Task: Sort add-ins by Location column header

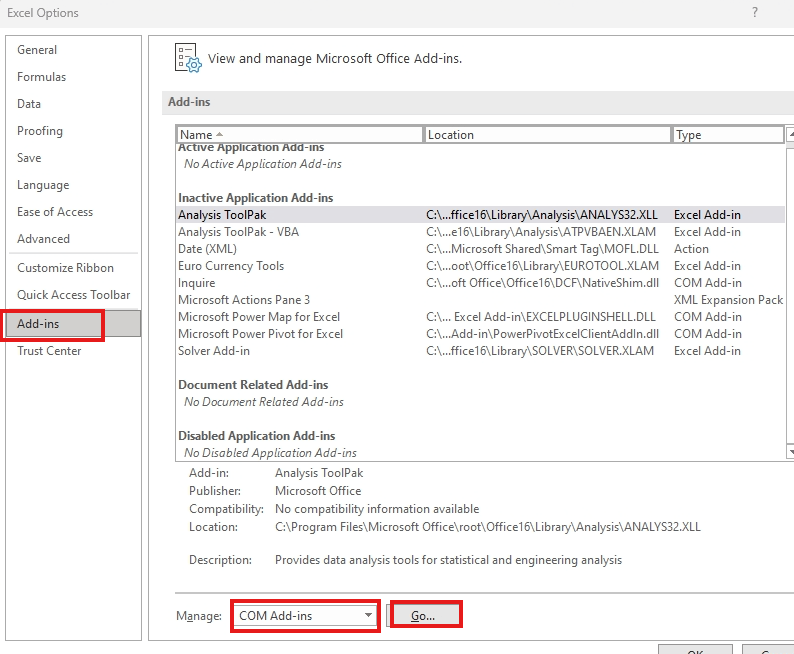Action: tap(547, 135)
